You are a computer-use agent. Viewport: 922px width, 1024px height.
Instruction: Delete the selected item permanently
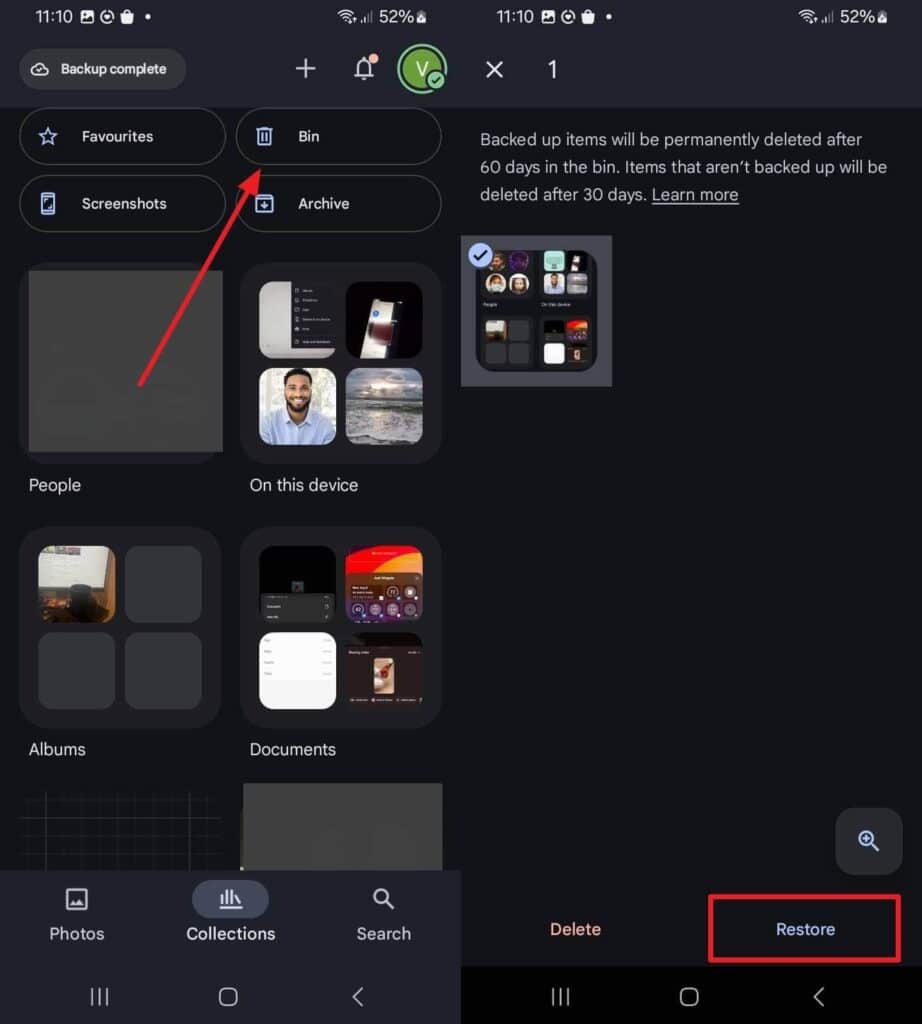tap(575, 929)
